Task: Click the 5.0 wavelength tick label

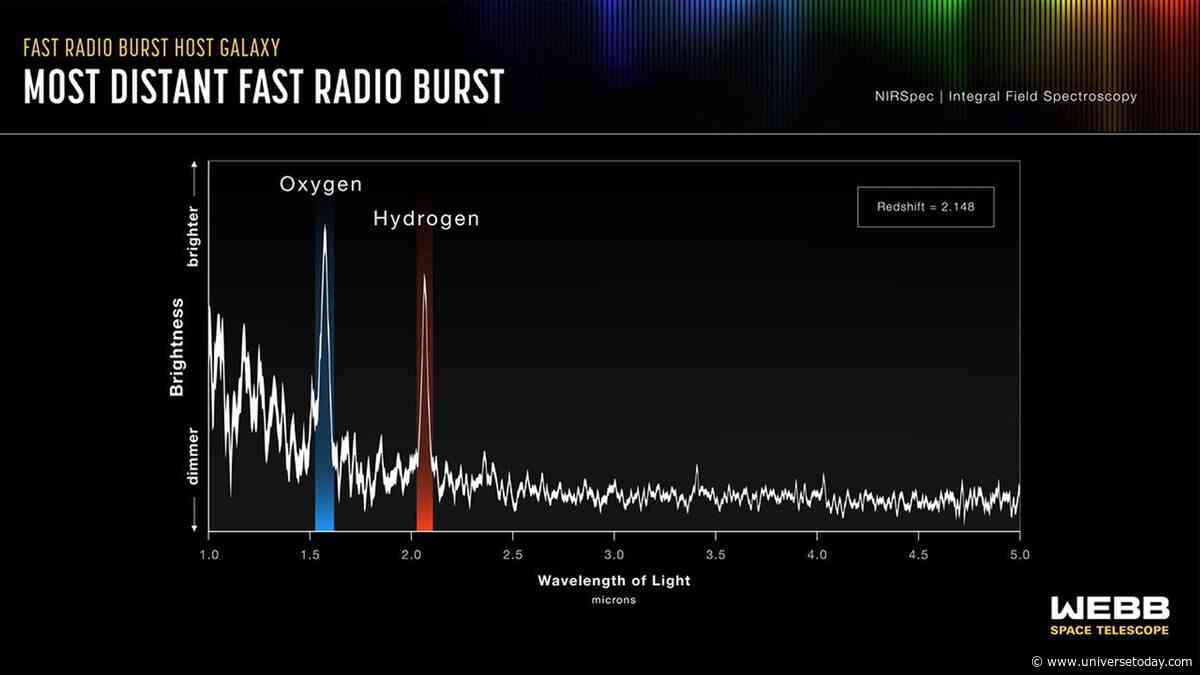Action: pyautogui.click(x=1020, y=553)
